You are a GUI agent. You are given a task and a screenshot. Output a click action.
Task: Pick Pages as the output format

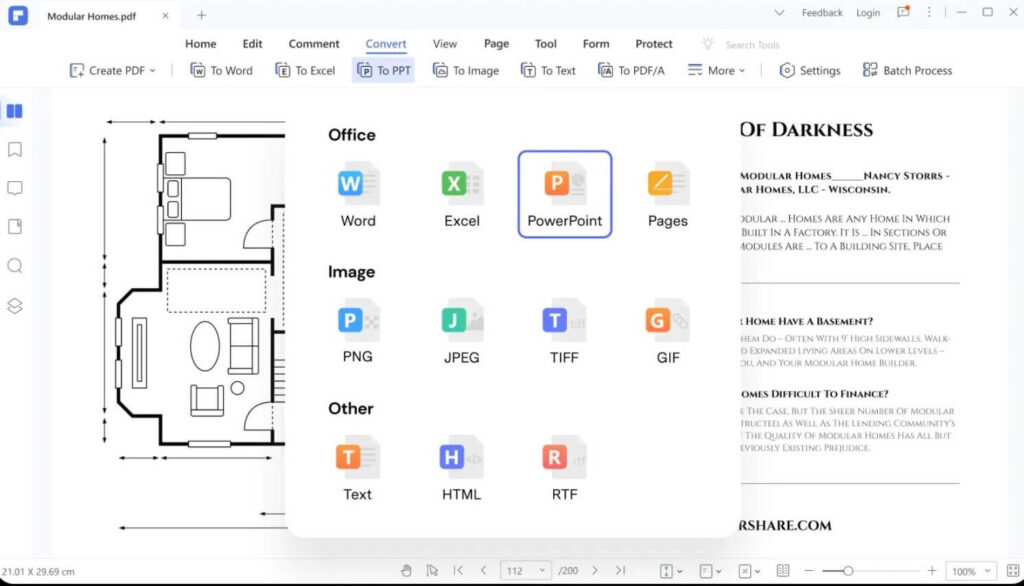[x=667, y=195]
